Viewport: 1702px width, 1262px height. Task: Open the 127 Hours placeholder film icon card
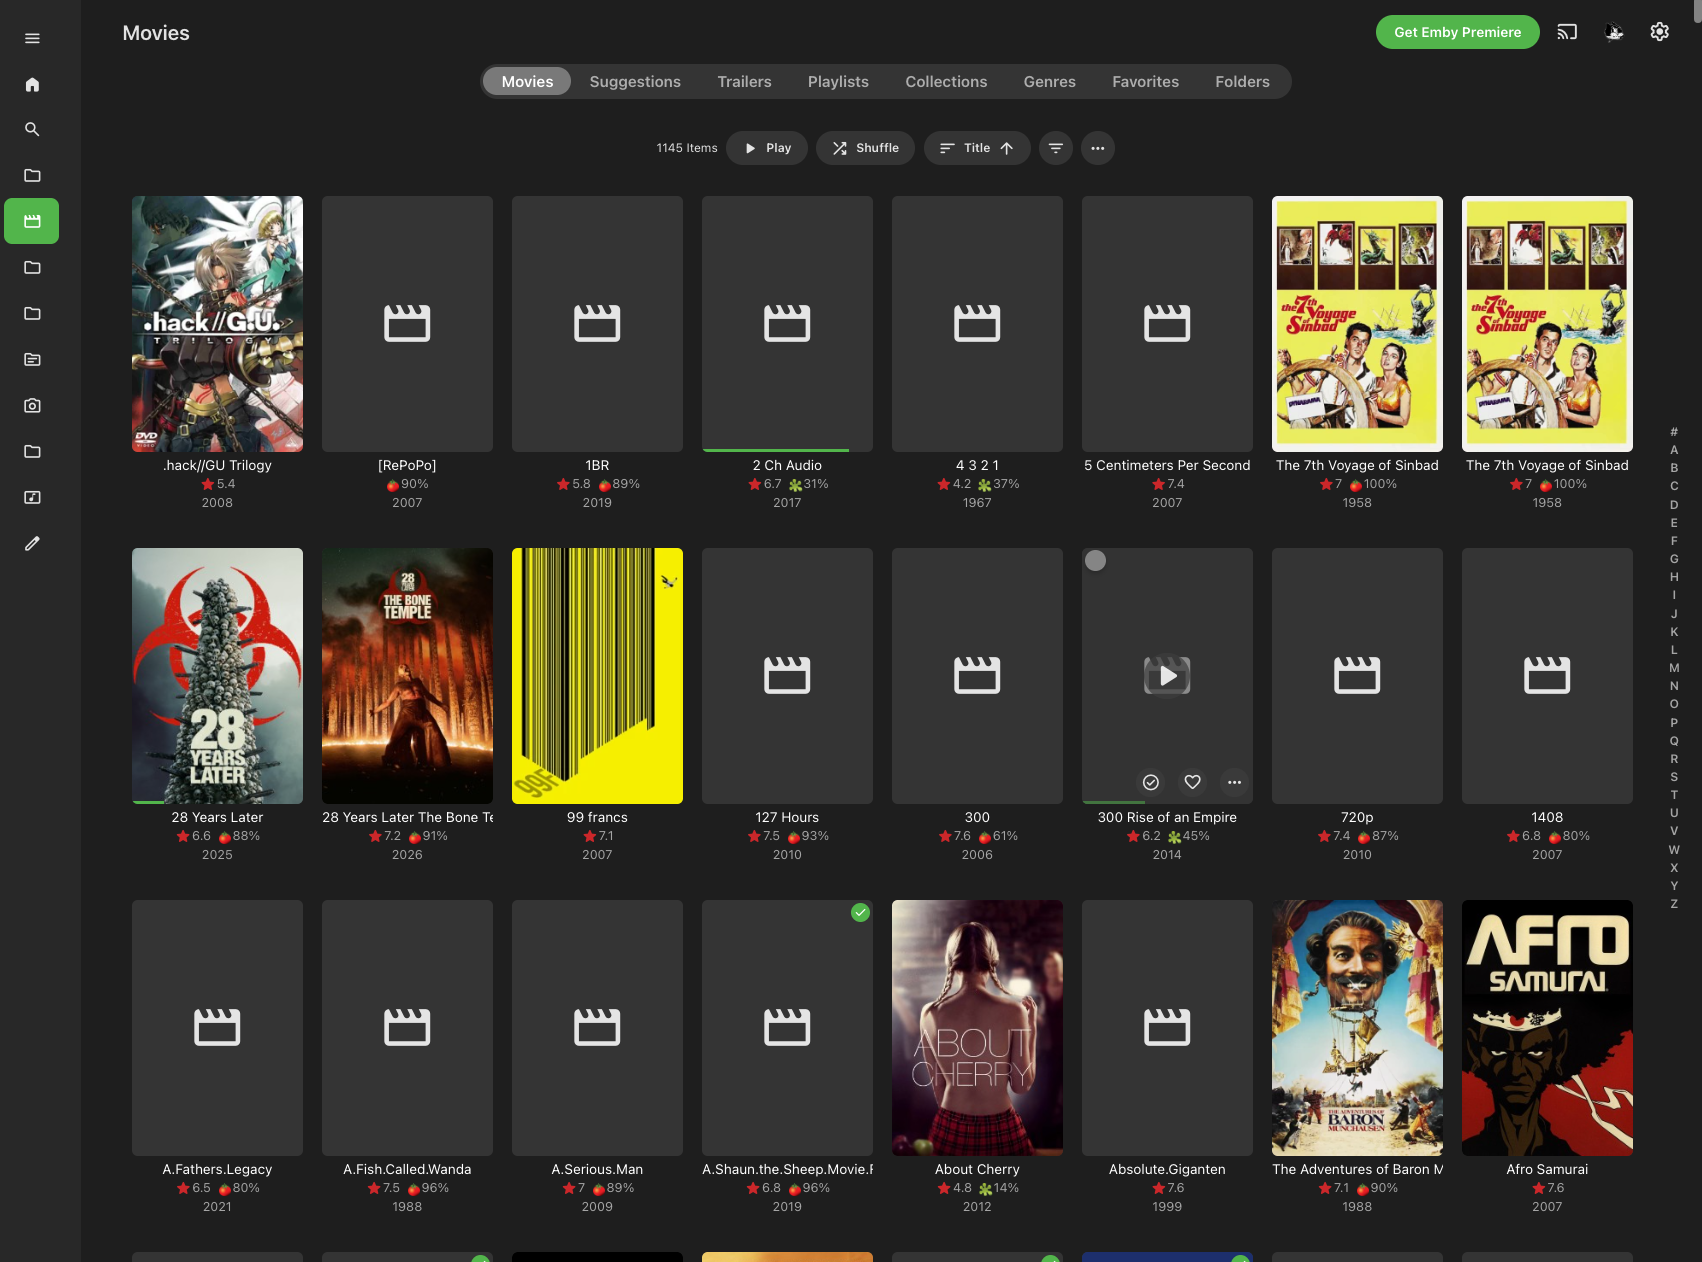[x=787, y=676]
